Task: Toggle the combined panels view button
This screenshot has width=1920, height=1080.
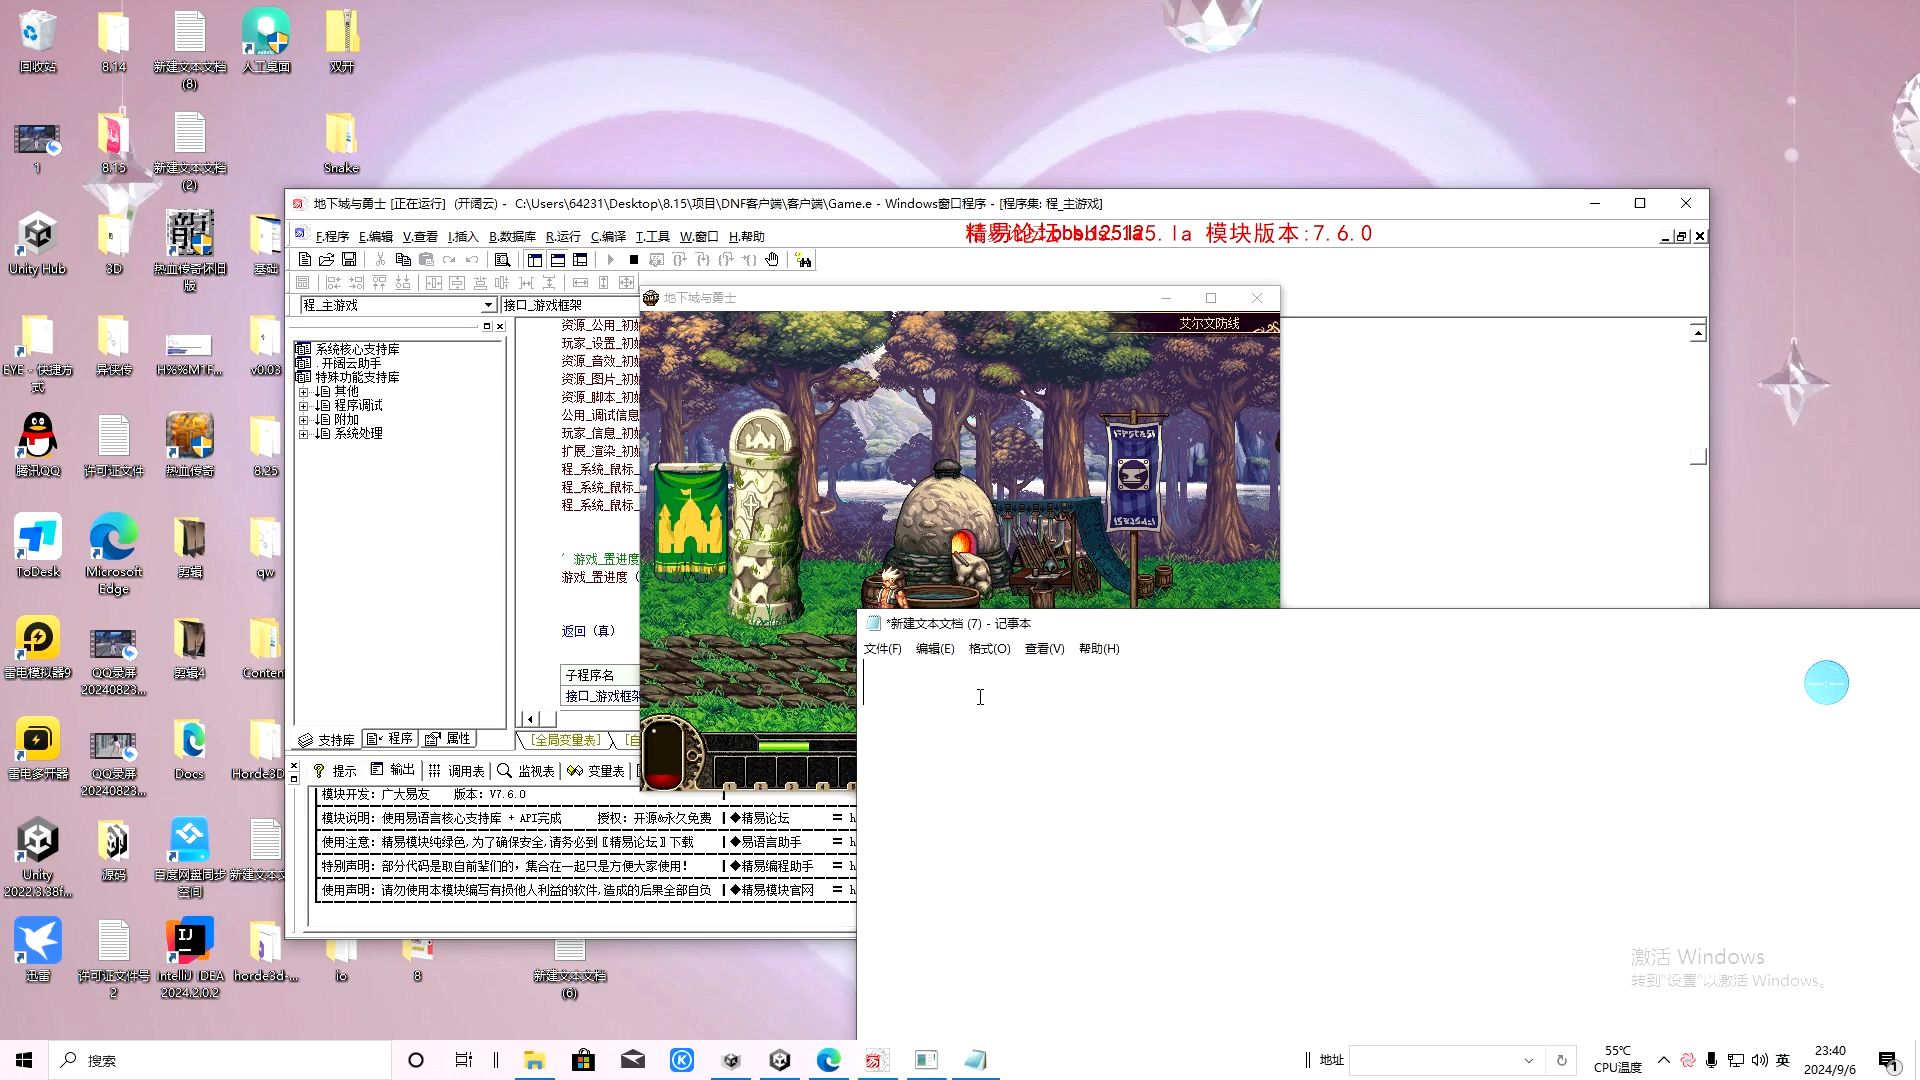Action: pos(580,260)
